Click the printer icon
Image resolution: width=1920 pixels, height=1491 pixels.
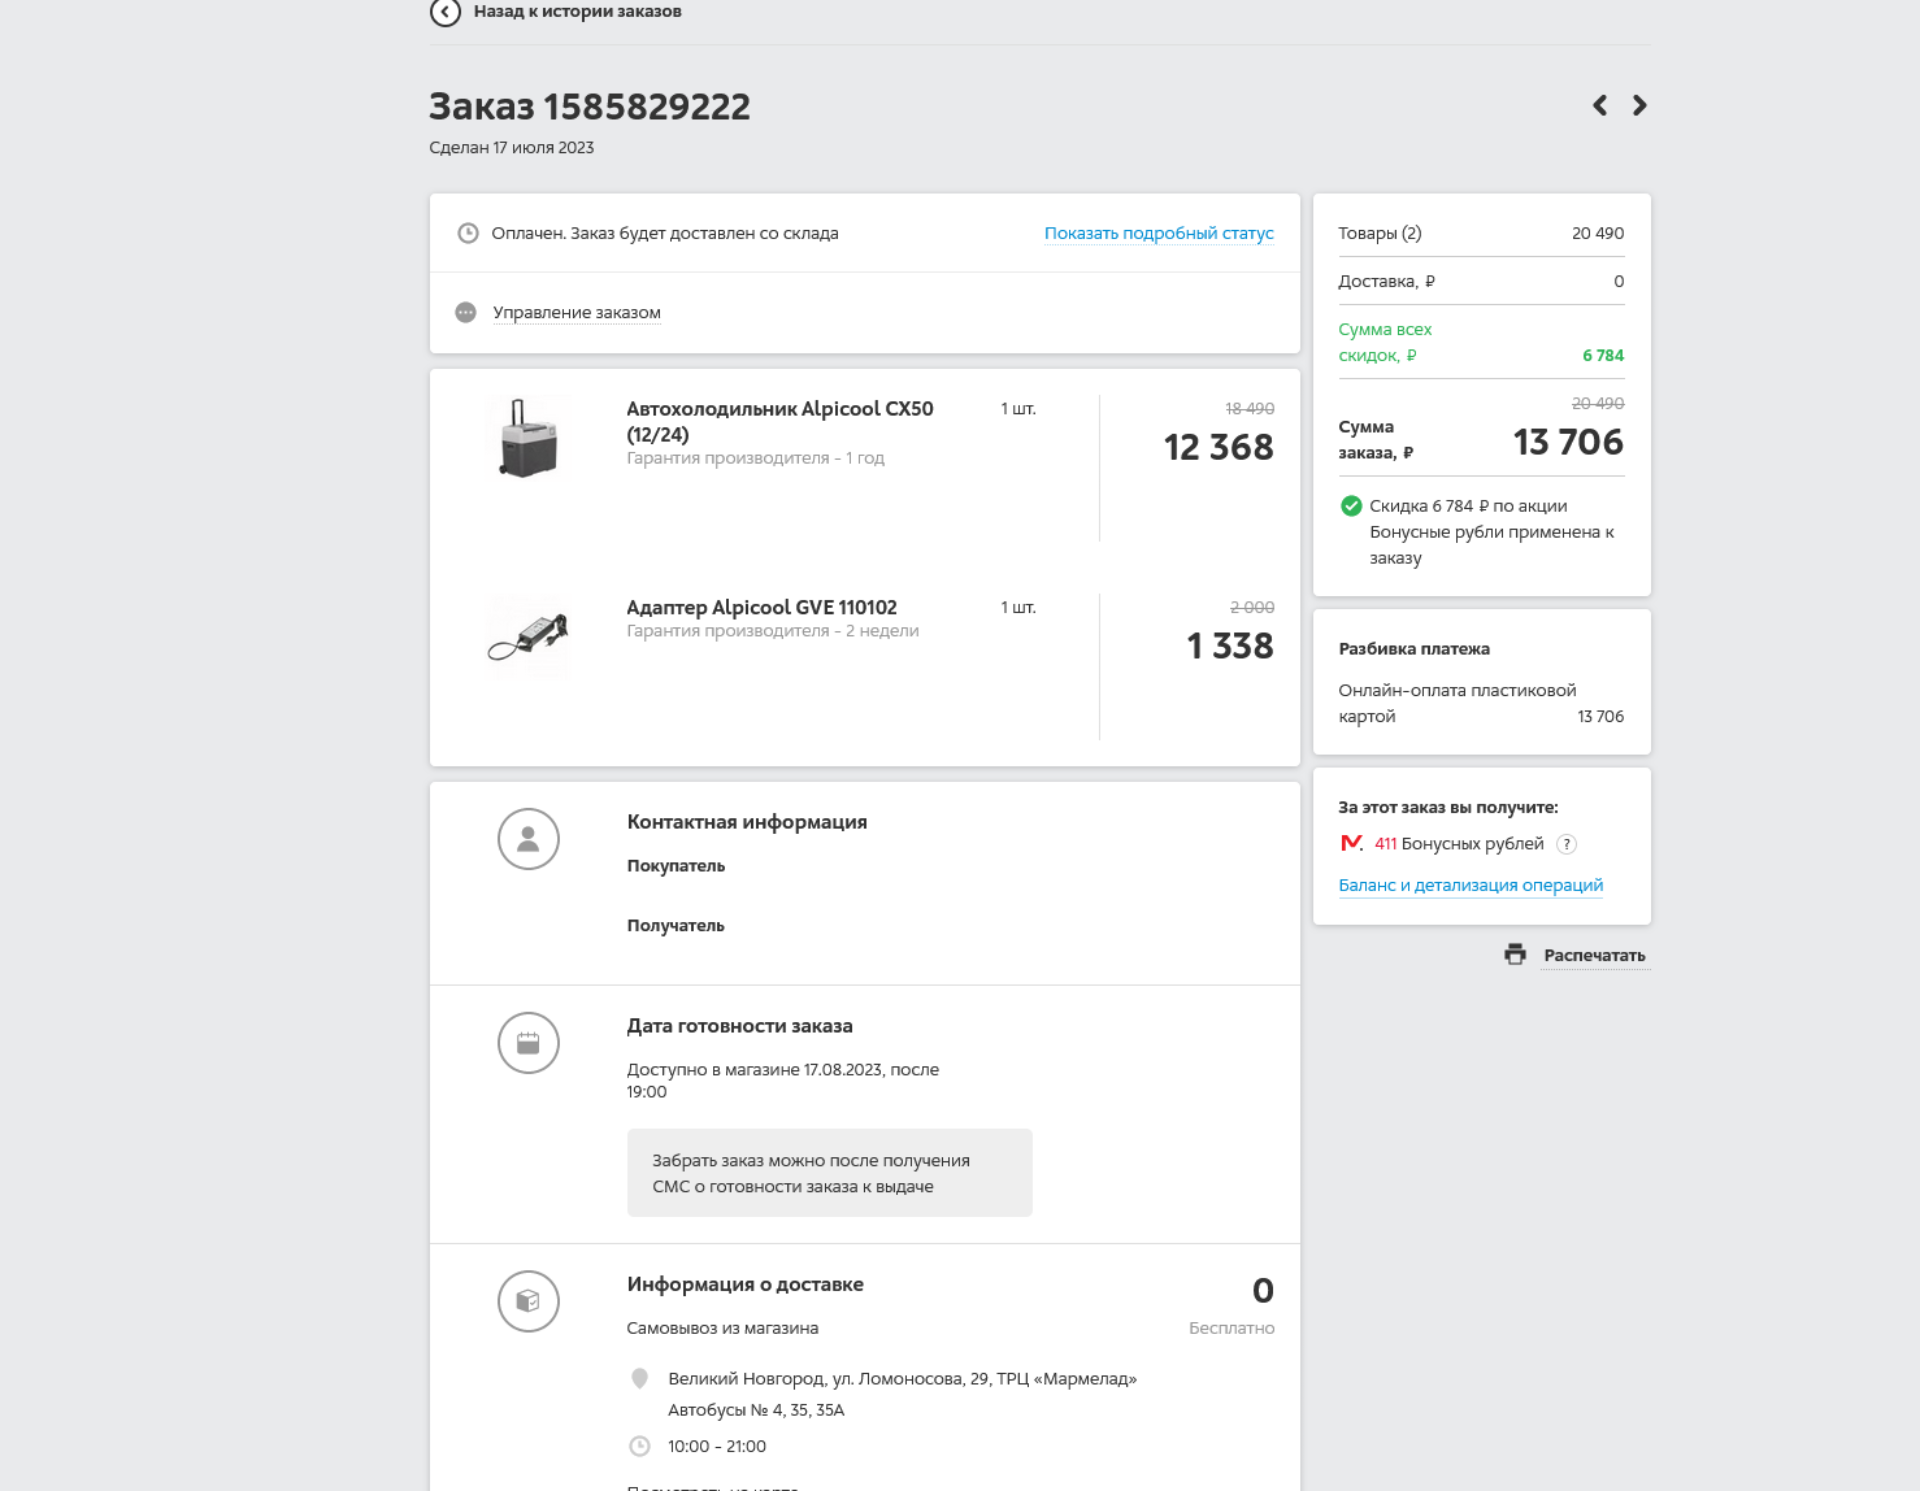click(1515, 954)
